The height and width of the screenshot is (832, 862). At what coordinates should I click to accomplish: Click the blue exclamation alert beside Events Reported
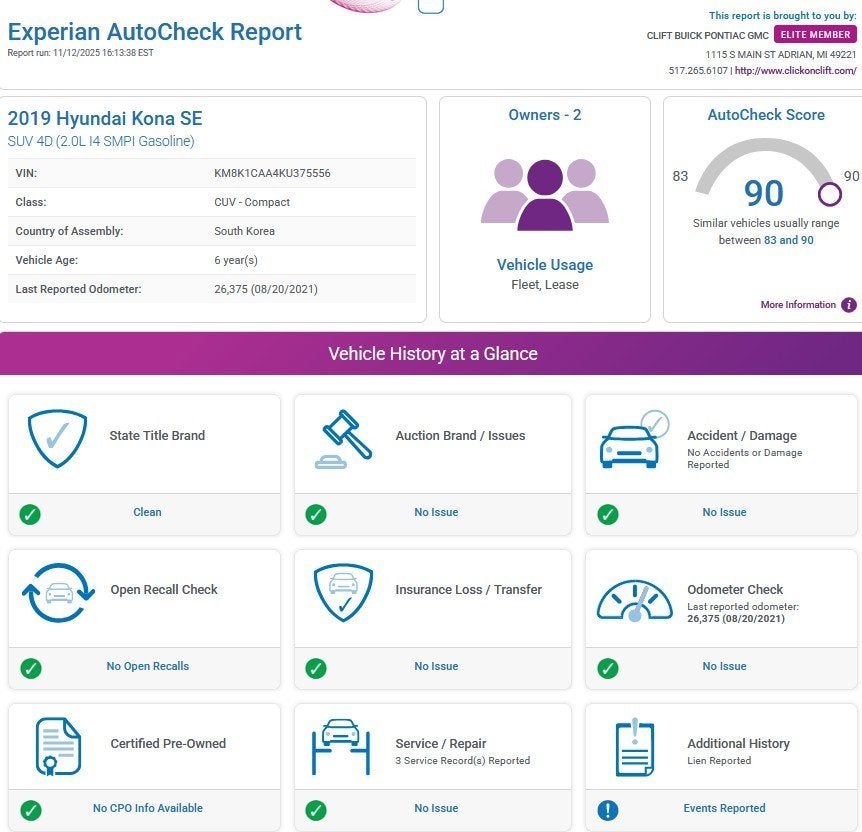[607, 810]
